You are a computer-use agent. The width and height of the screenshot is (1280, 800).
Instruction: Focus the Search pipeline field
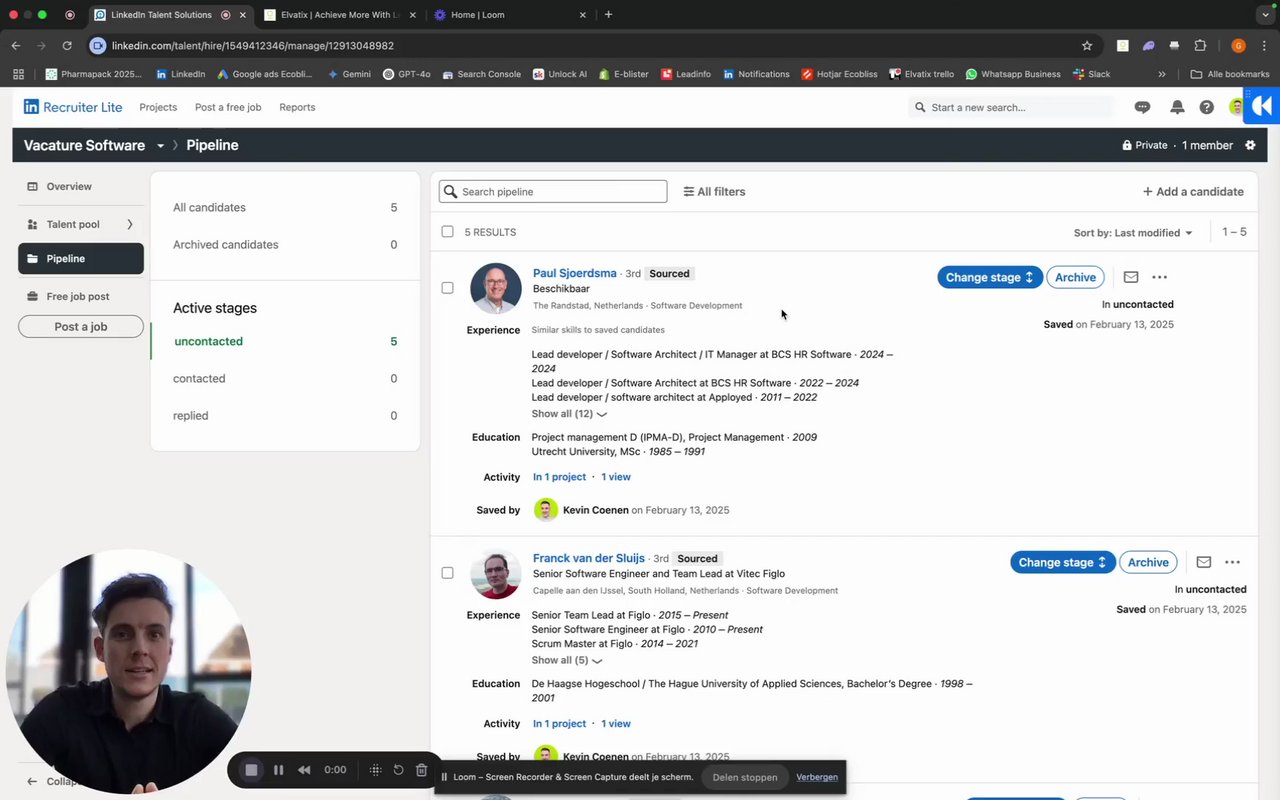(x=553, y=191)
